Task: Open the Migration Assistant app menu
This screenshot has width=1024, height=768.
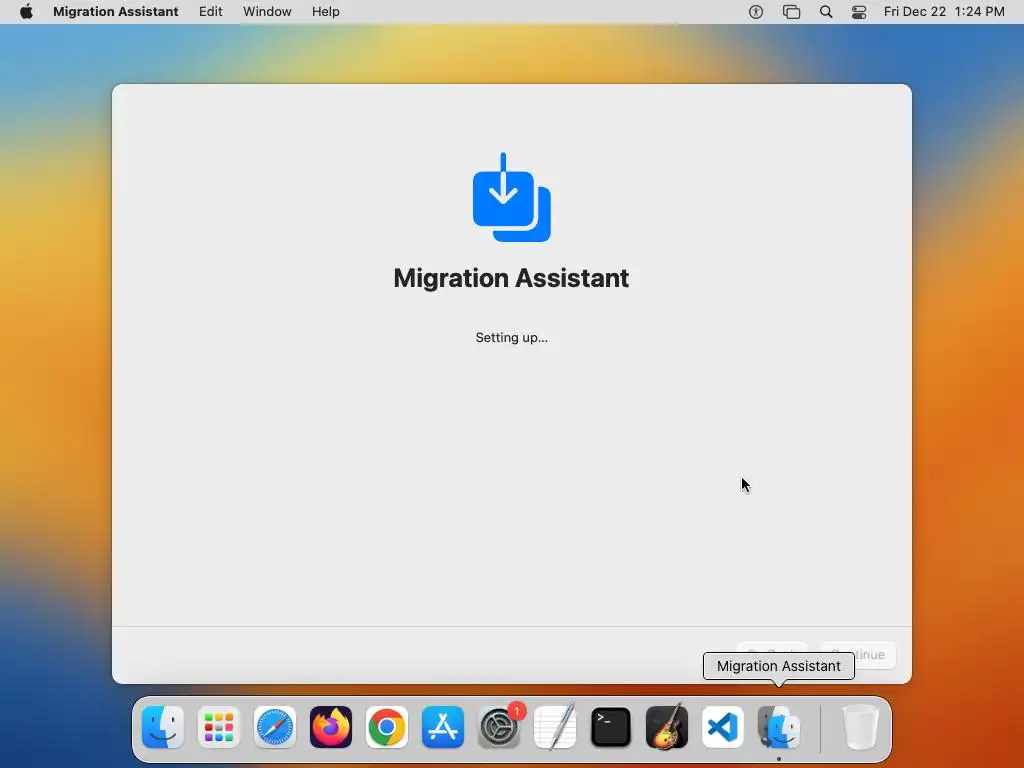Action: pos(116,12)
